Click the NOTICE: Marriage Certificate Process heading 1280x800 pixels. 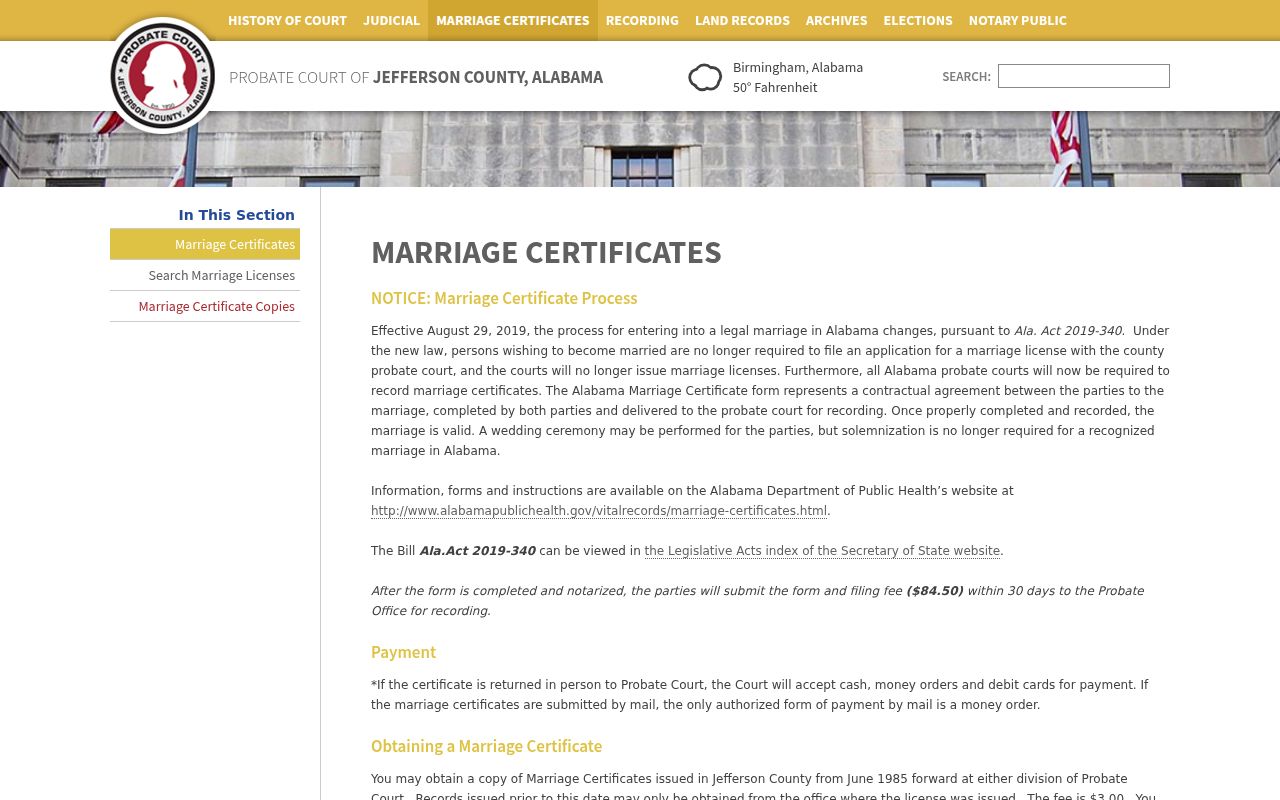point(504,298)
